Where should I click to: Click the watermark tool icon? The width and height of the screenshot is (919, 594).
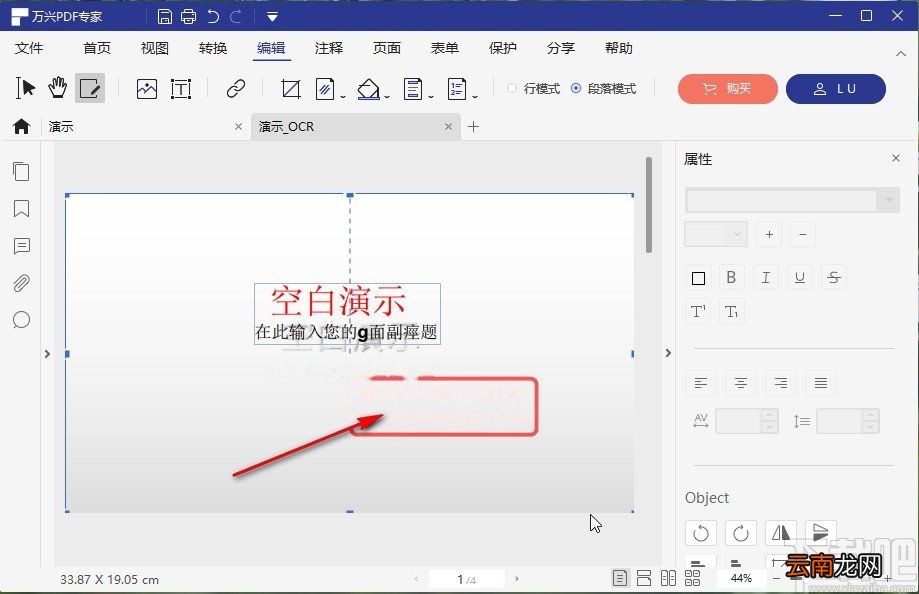pos(325,89)
